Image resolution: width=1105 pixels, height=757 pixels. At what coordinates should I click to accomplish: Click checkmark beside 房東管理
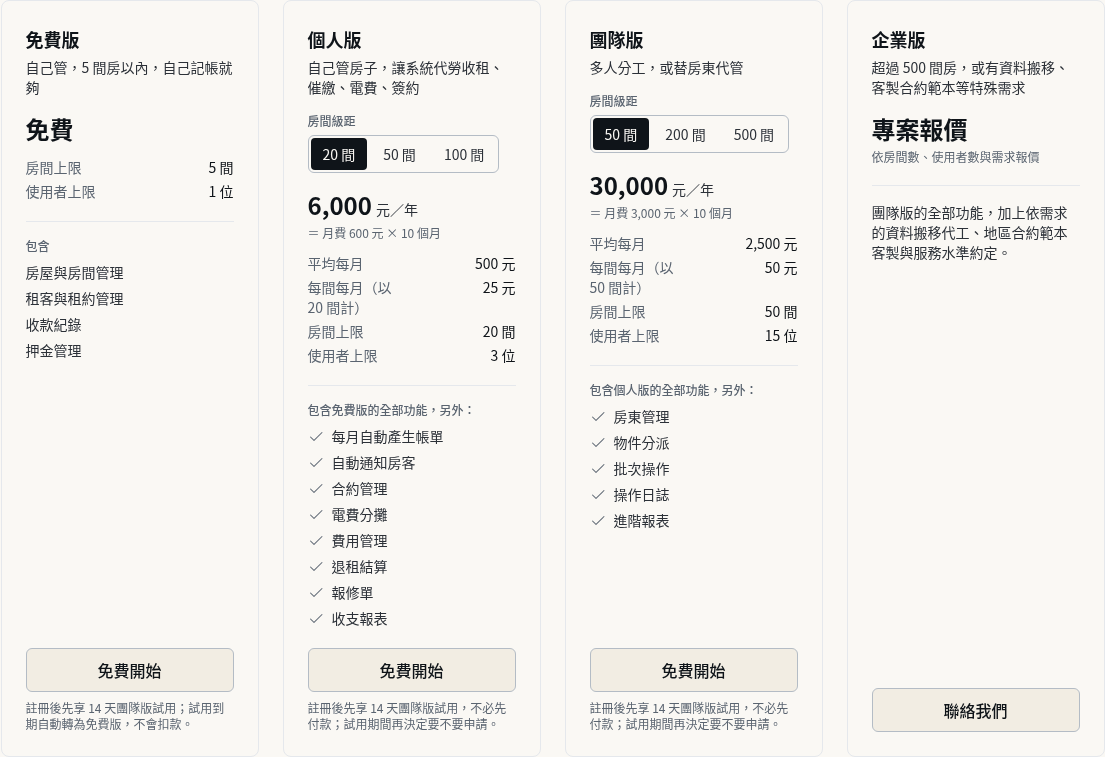[x=598, y=417]
